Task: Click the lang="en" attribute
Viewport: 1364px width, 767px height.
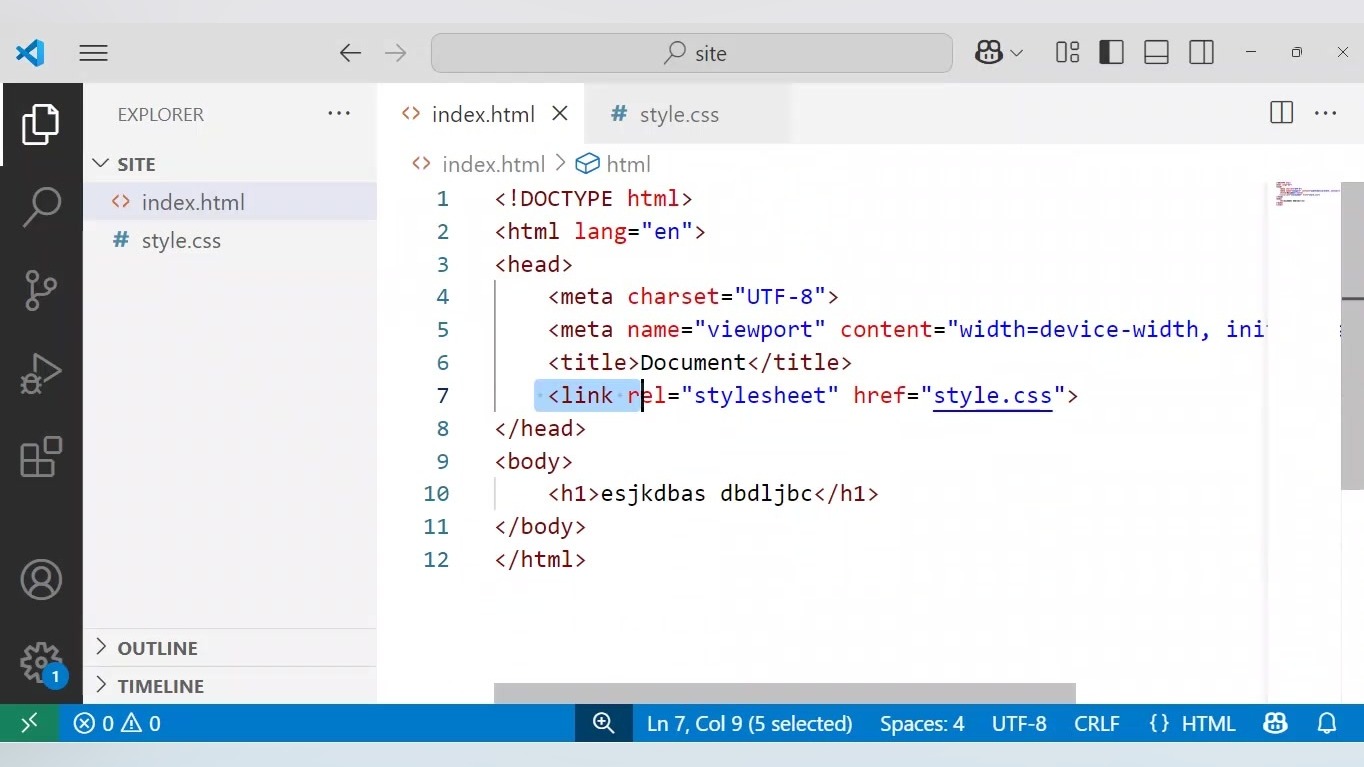Action: click(633, 231)
